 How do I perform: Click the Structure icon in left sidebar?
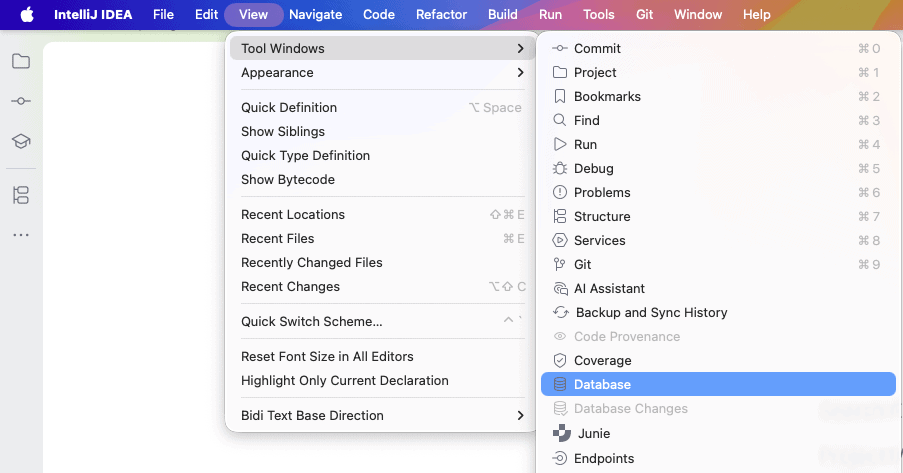21,195
